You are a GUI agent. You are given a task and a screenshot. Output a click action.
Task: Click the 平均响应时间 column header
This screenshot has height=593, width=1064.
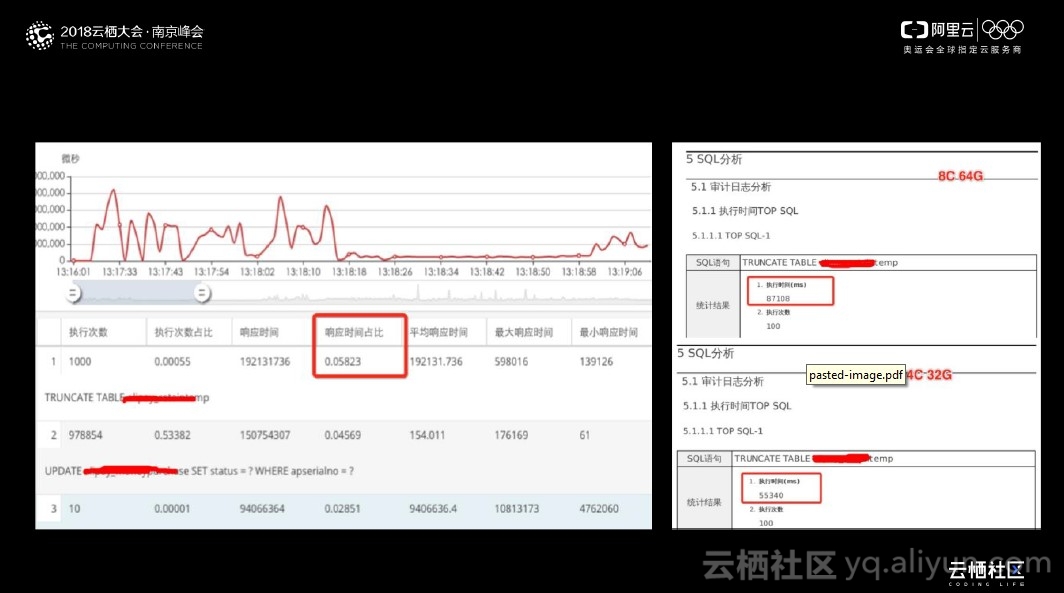point(438,332)
